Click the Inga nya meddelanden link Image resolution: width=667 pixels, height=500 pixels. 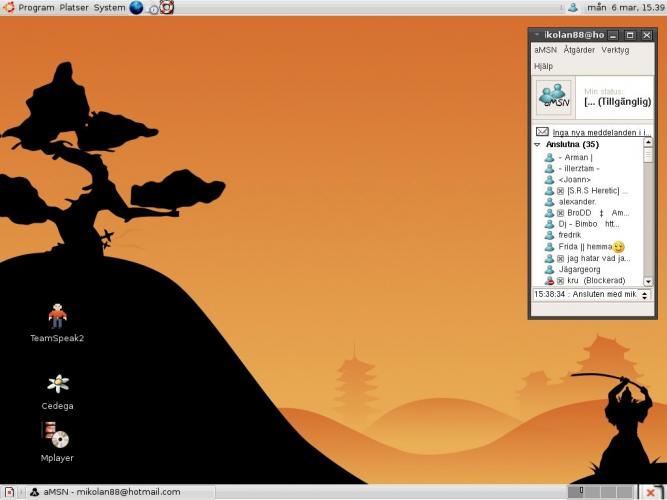[x=601, y=132]
